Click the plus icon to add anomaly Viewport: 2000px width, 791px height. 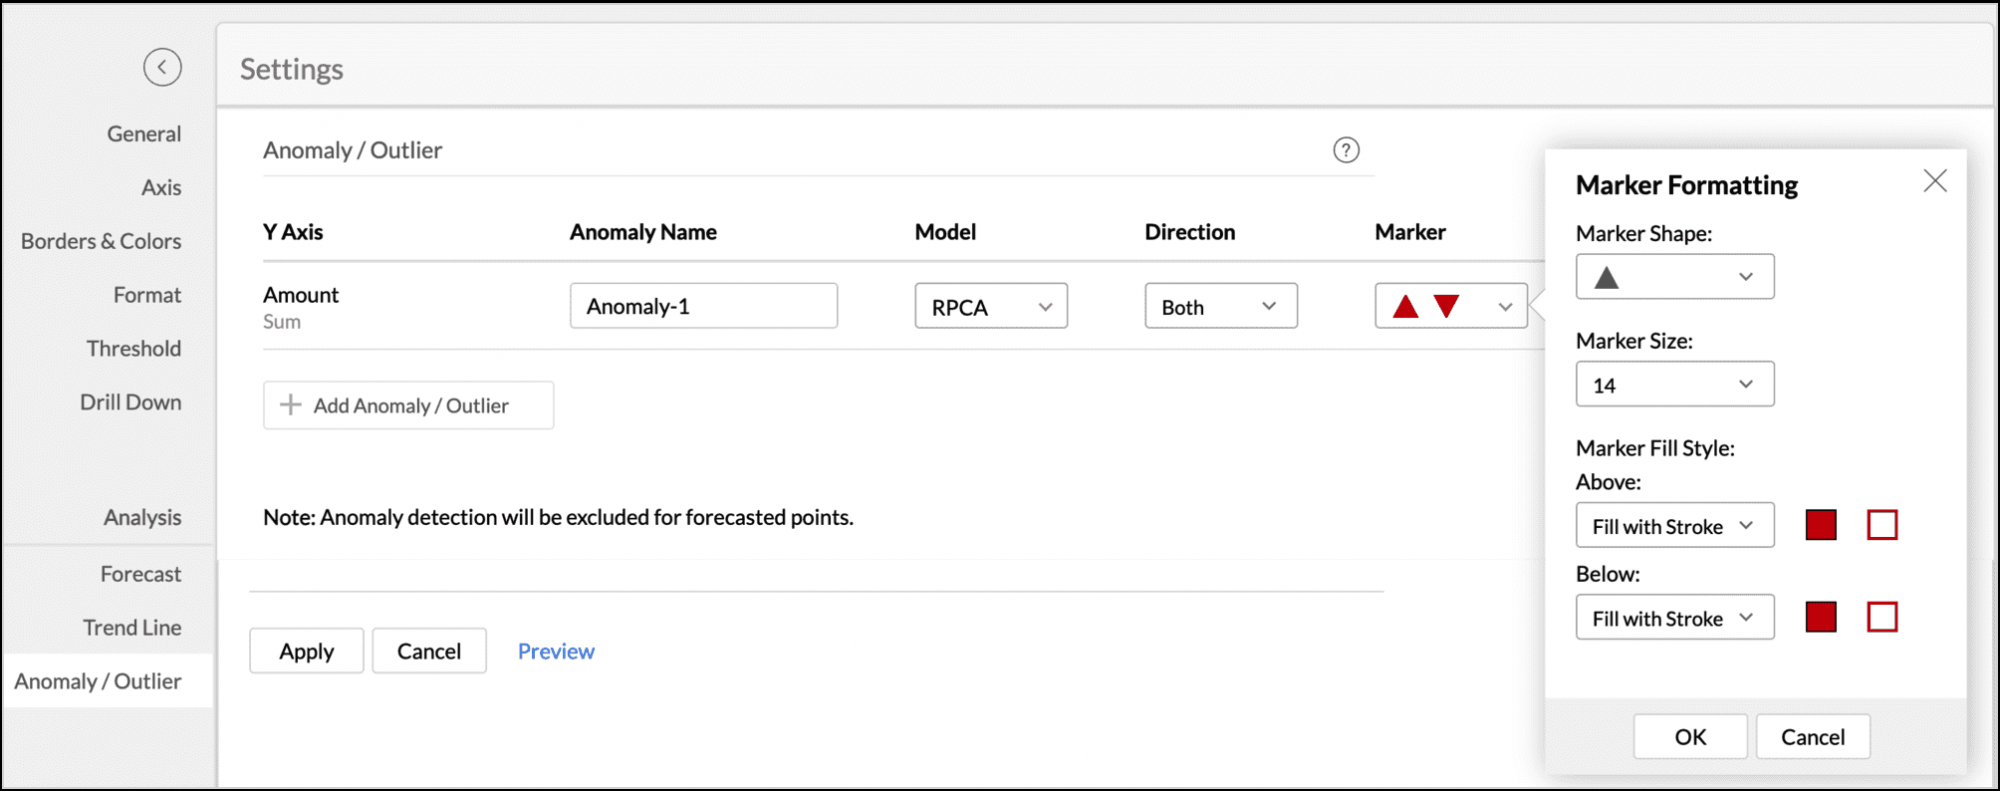click(291, 405)
